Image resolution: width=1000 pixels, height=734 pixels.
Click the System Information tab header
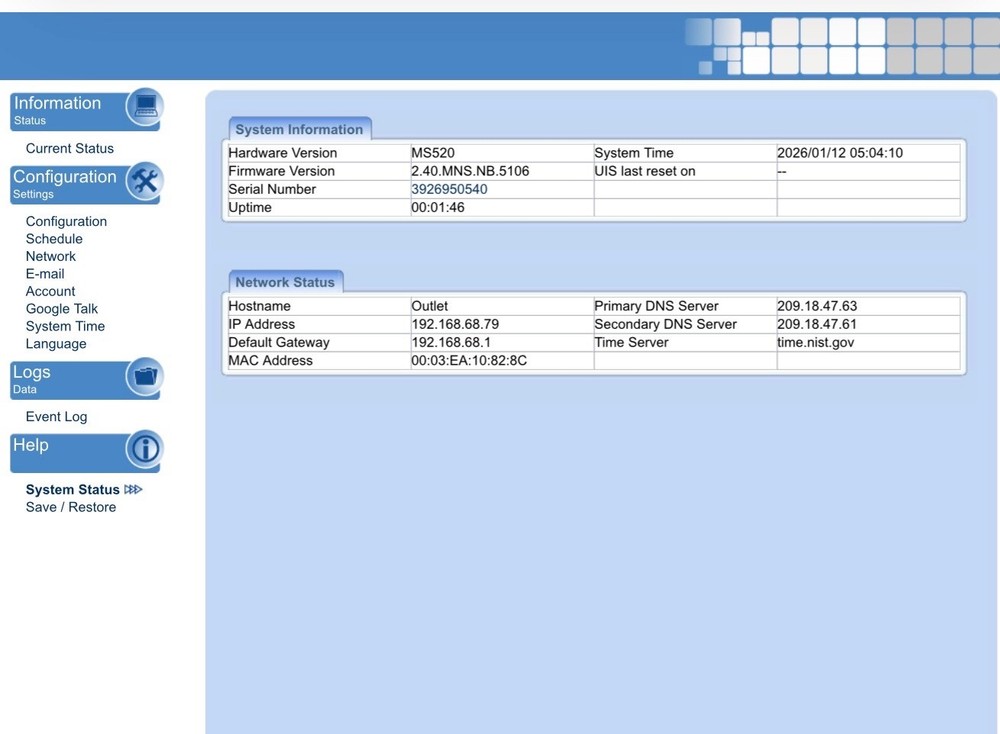(x=299, y=130)
